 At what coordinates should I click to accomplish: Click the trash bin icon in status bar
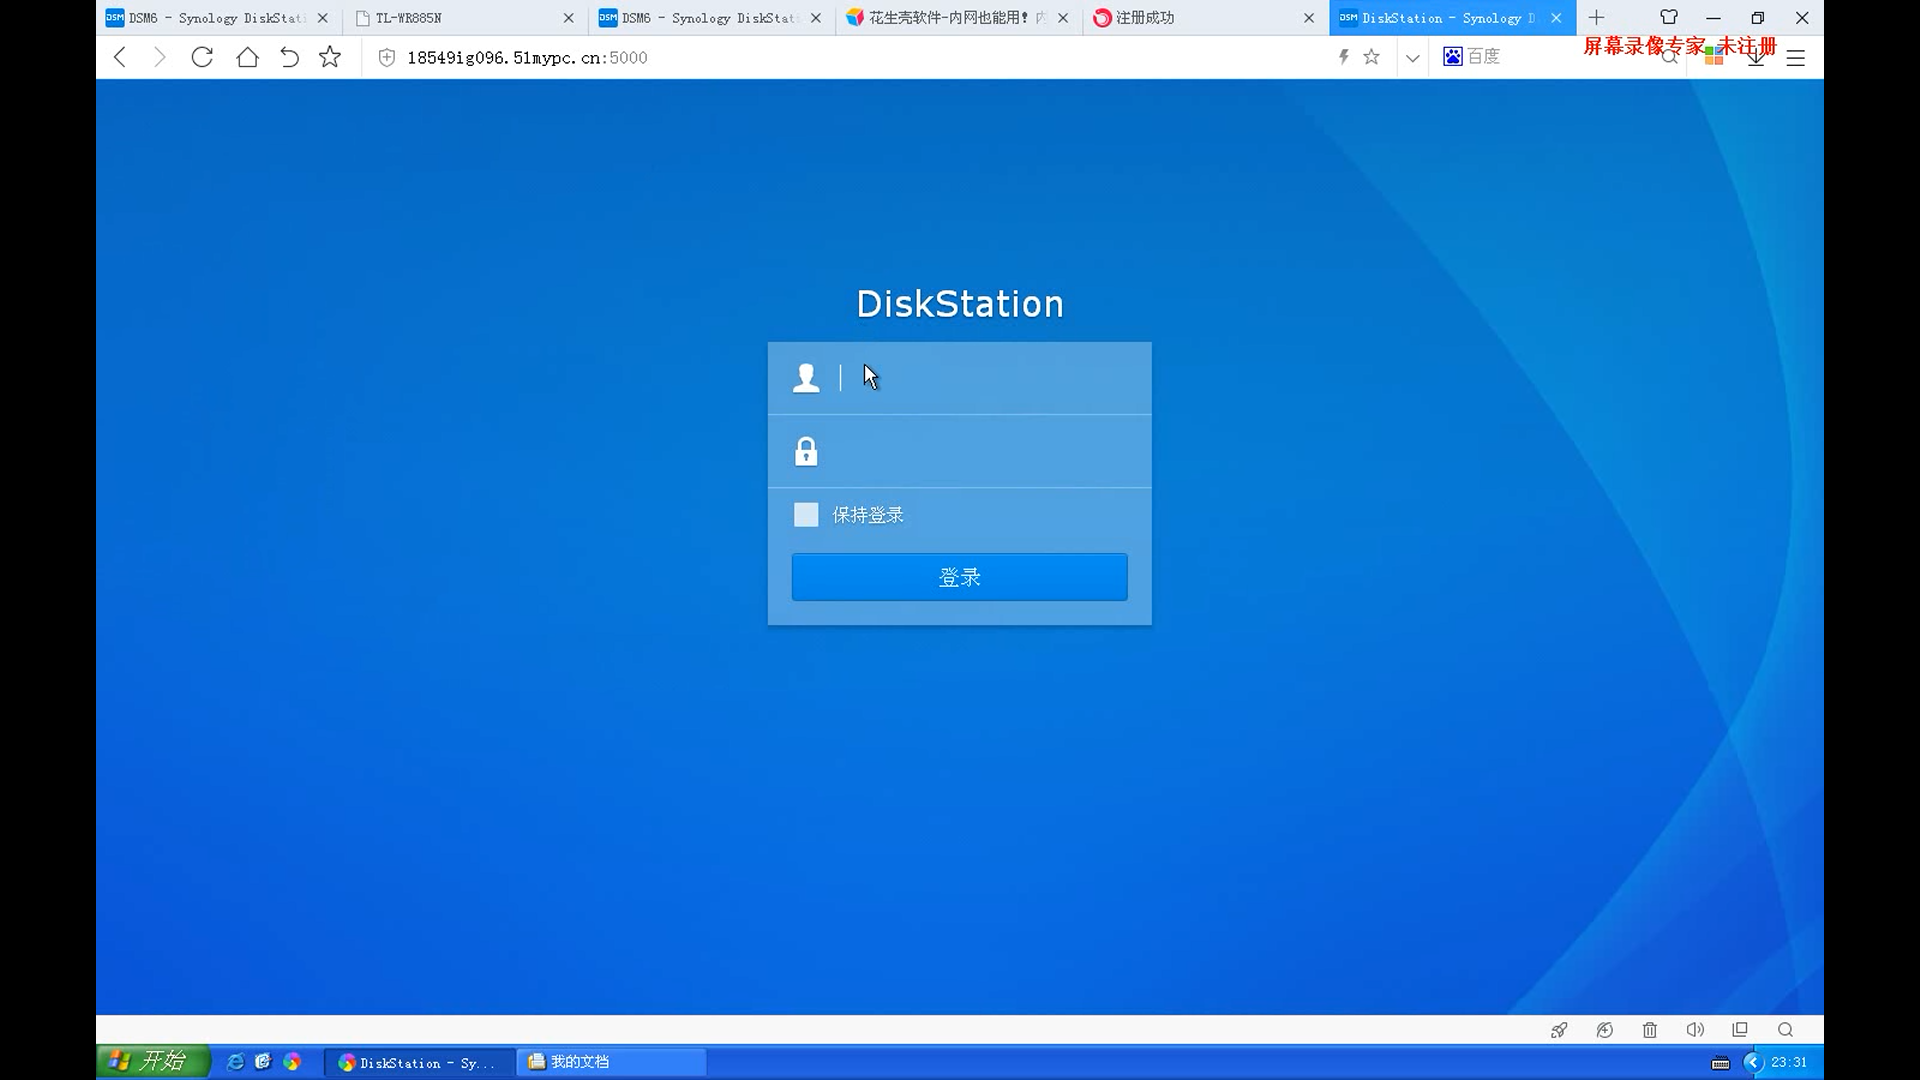tap(1650, 1030)
